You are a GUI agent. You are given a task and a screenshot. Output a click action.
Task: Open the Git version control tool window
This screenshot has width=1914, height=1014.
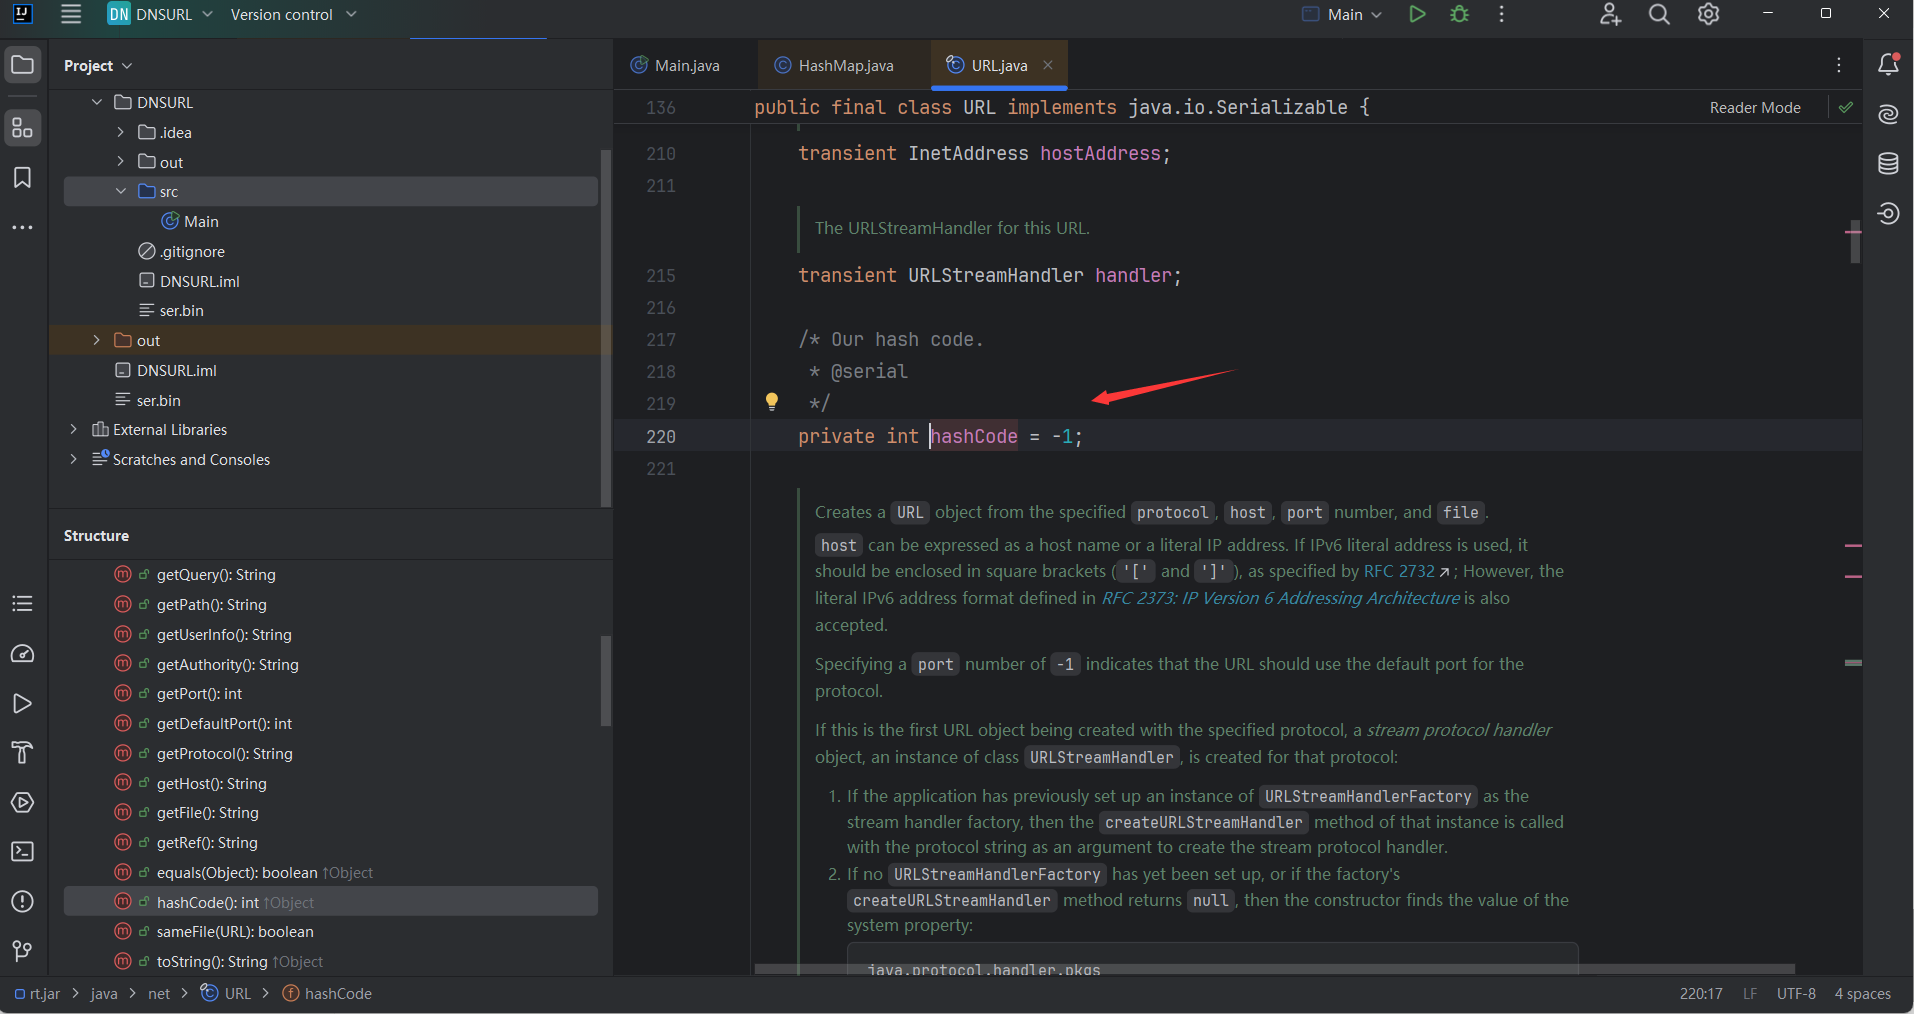coord(22,951)
